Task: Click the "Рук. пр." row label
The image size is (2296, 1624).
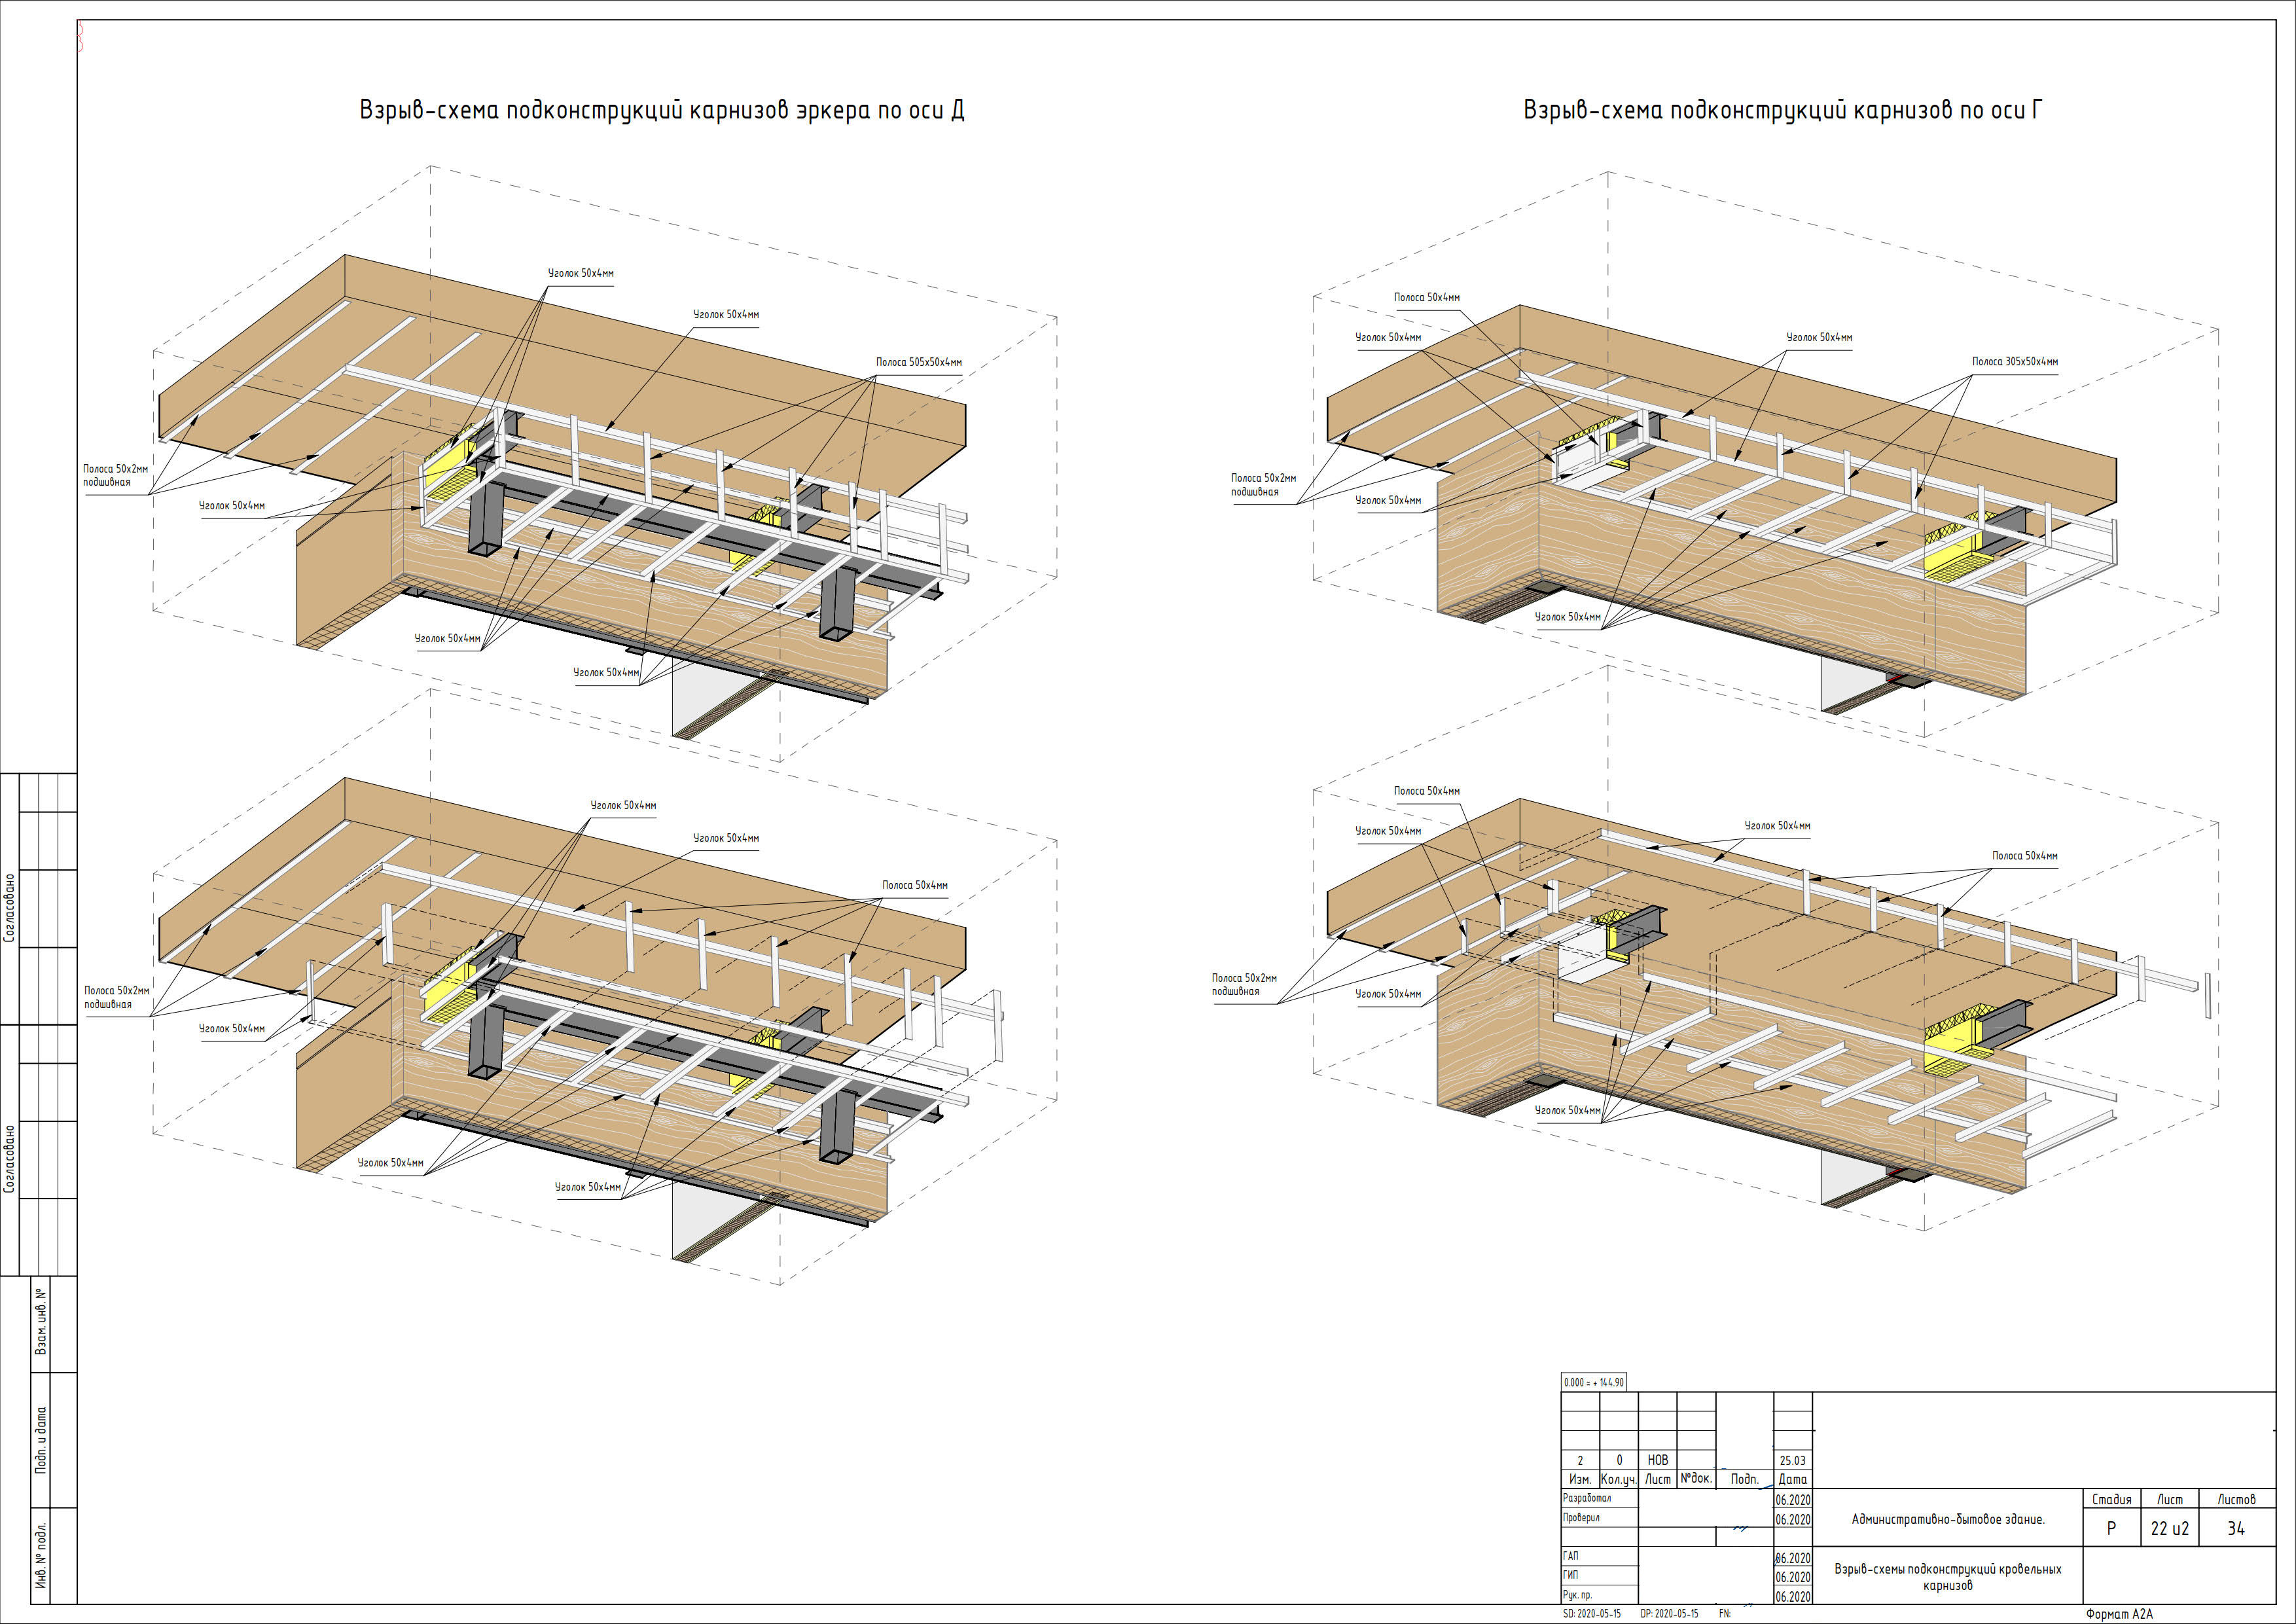Action: 1577,1595
